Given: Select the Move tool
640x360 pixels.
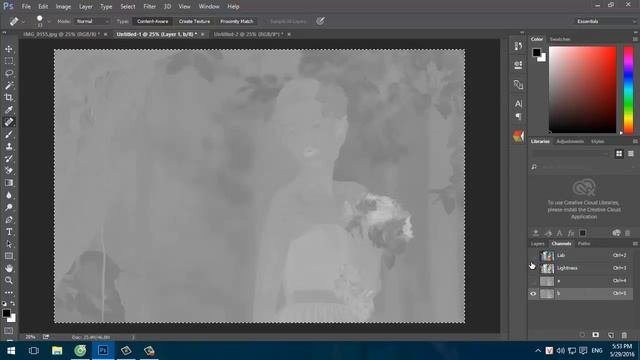Looking at the screenshot, I should point(9,49).
